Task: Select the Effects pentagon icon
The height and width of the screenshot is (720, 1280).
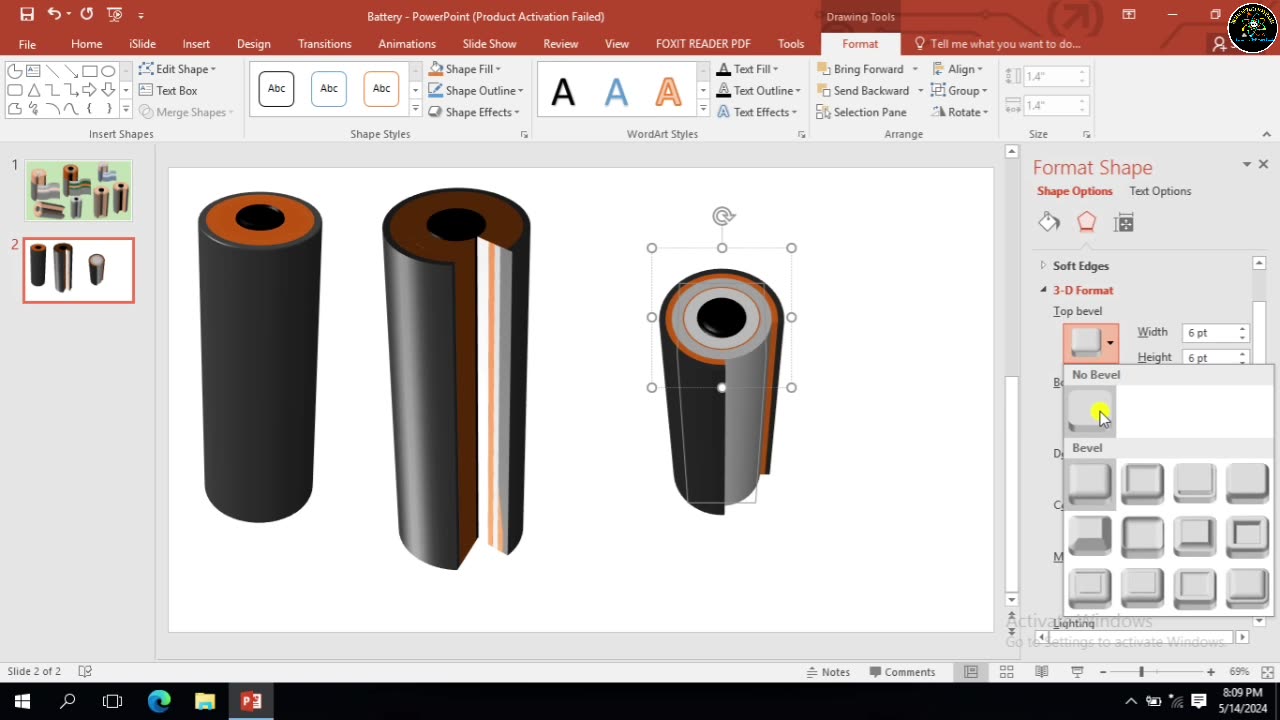Action: (x=1086, y=222)
